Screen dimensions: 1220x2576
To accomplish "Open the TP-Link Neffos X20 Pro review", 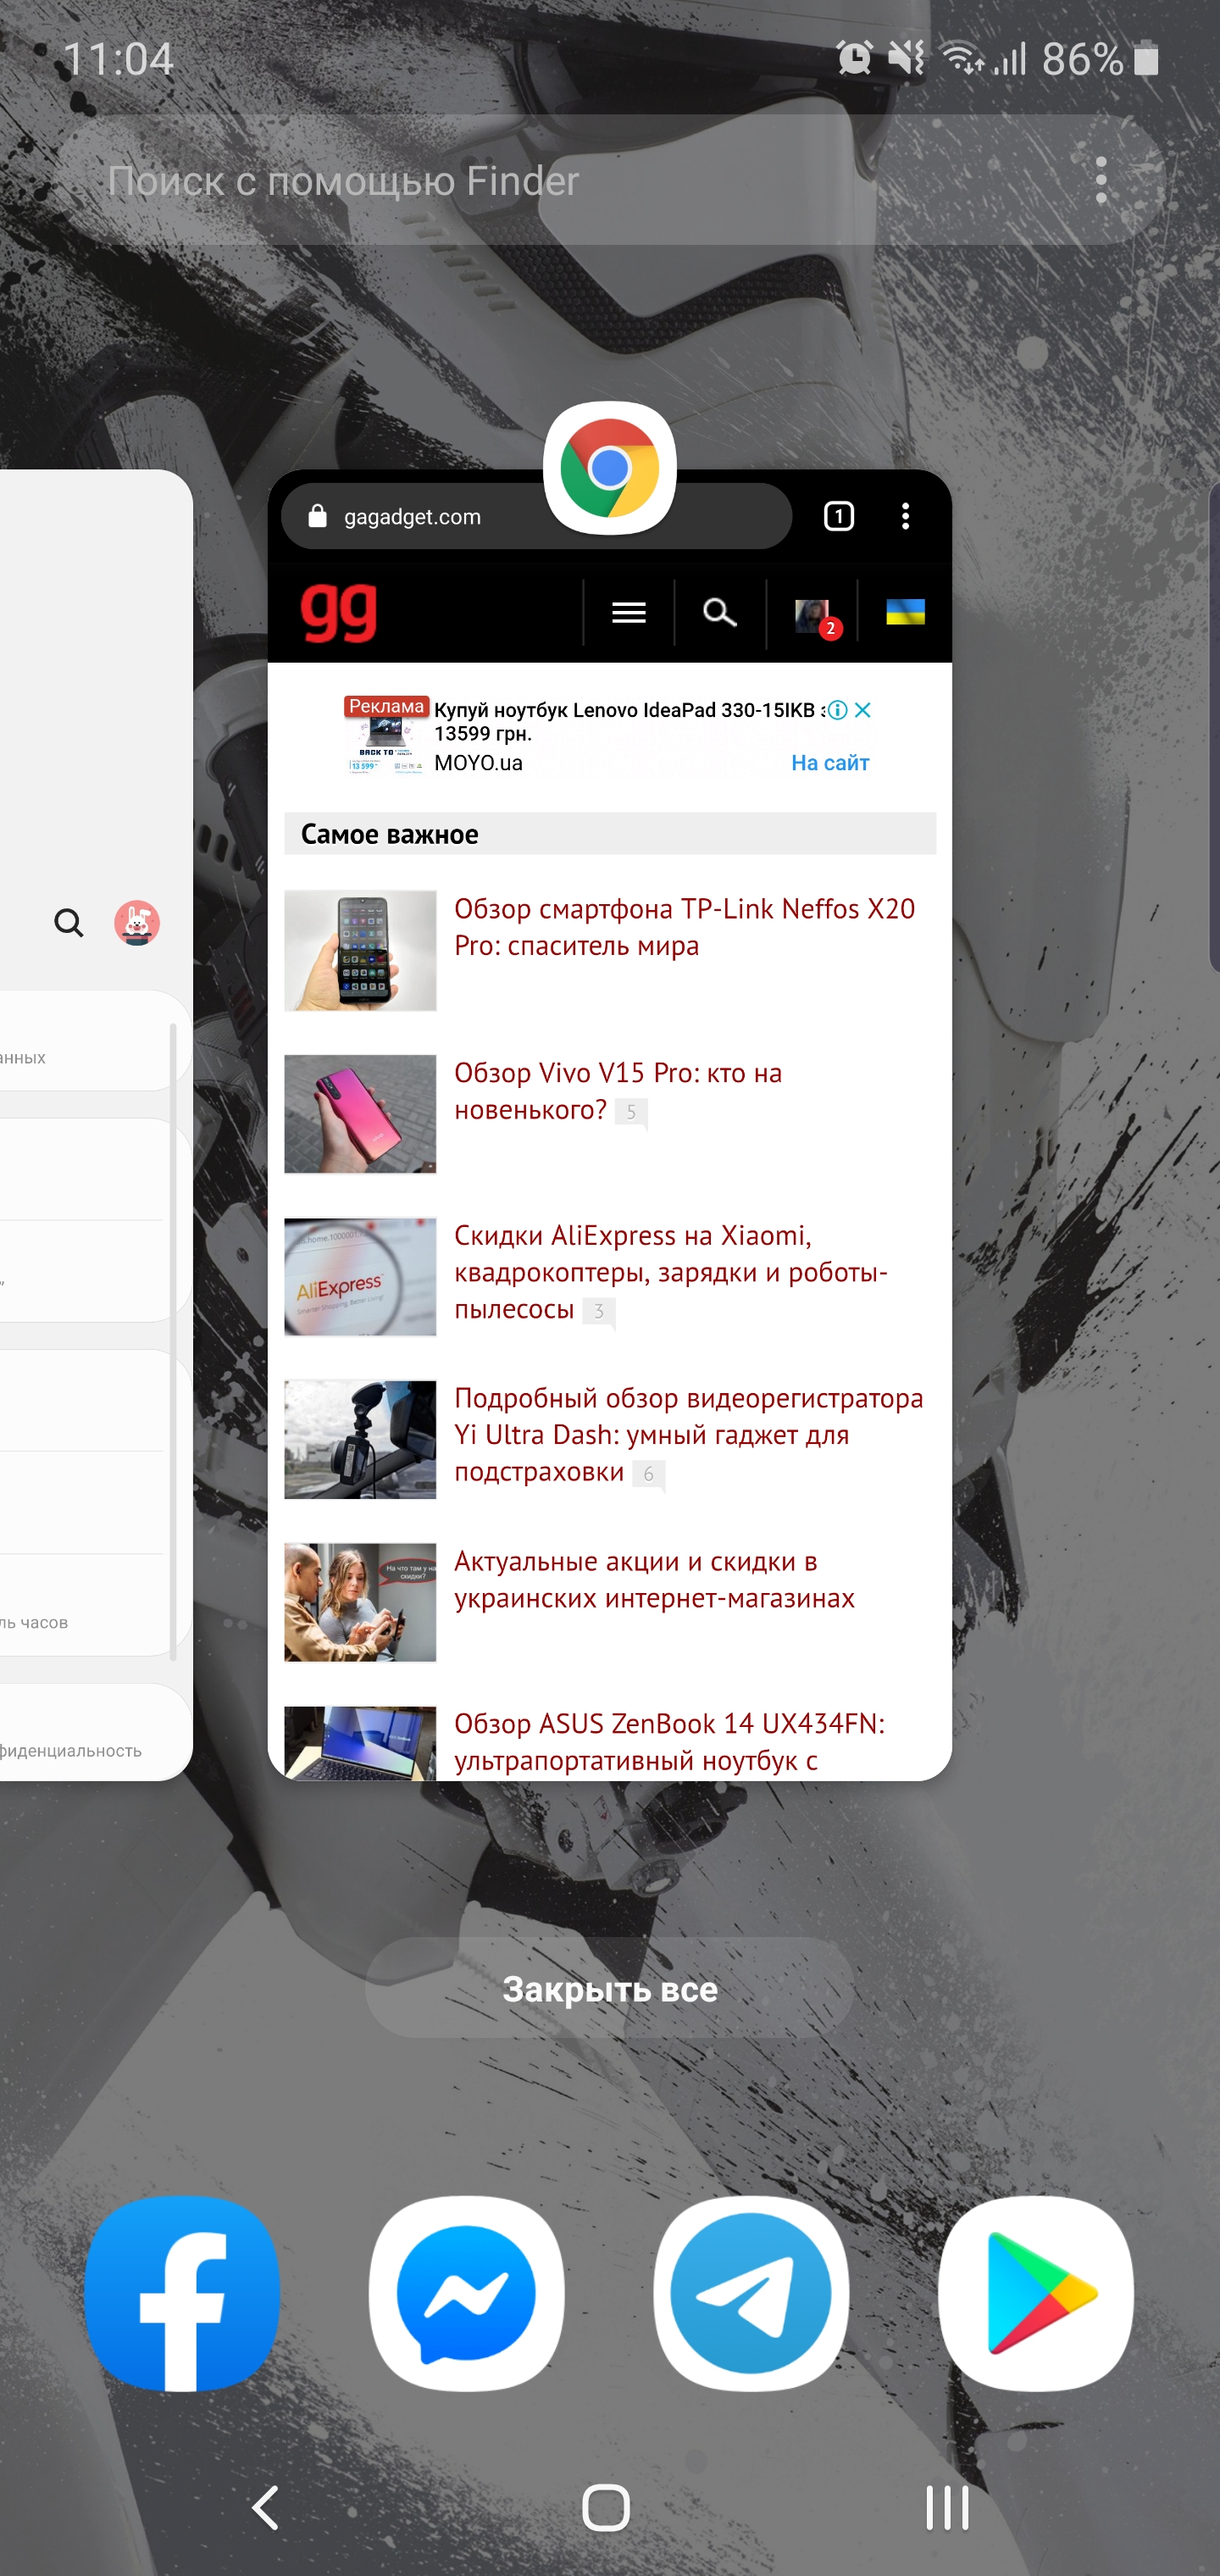I will (x=684, y=927).
